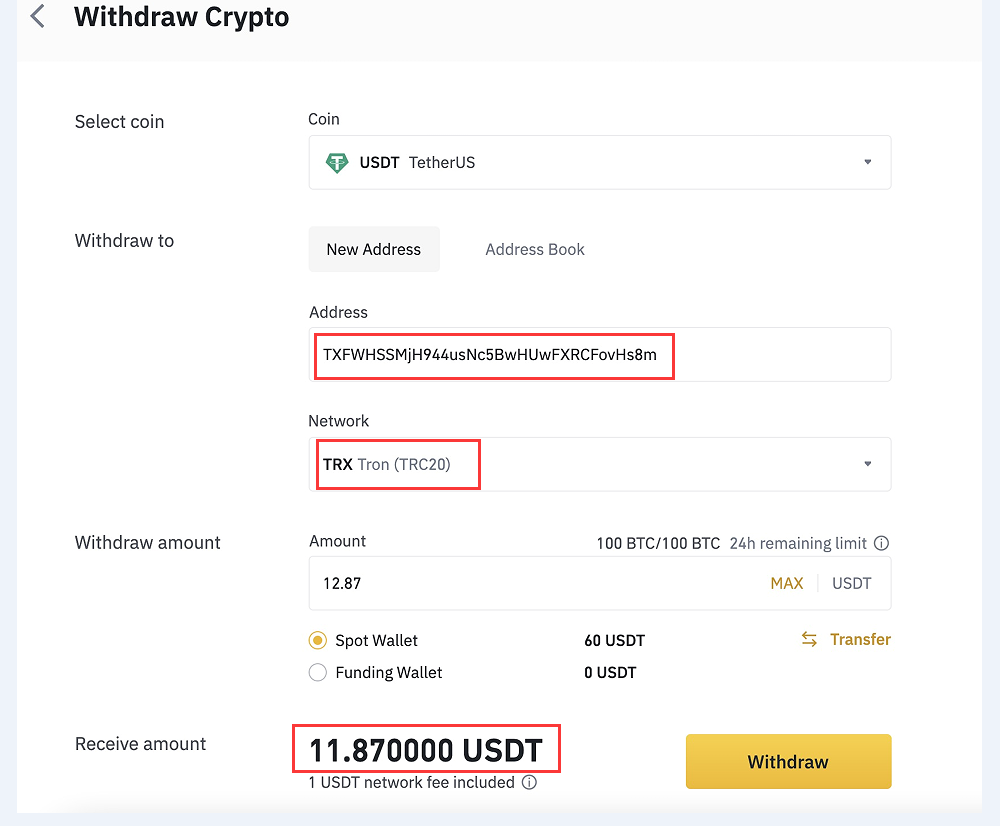Switch to the New Address tab
The width and height of the screenshot is (1000, 826).
(x=374, y=249)
